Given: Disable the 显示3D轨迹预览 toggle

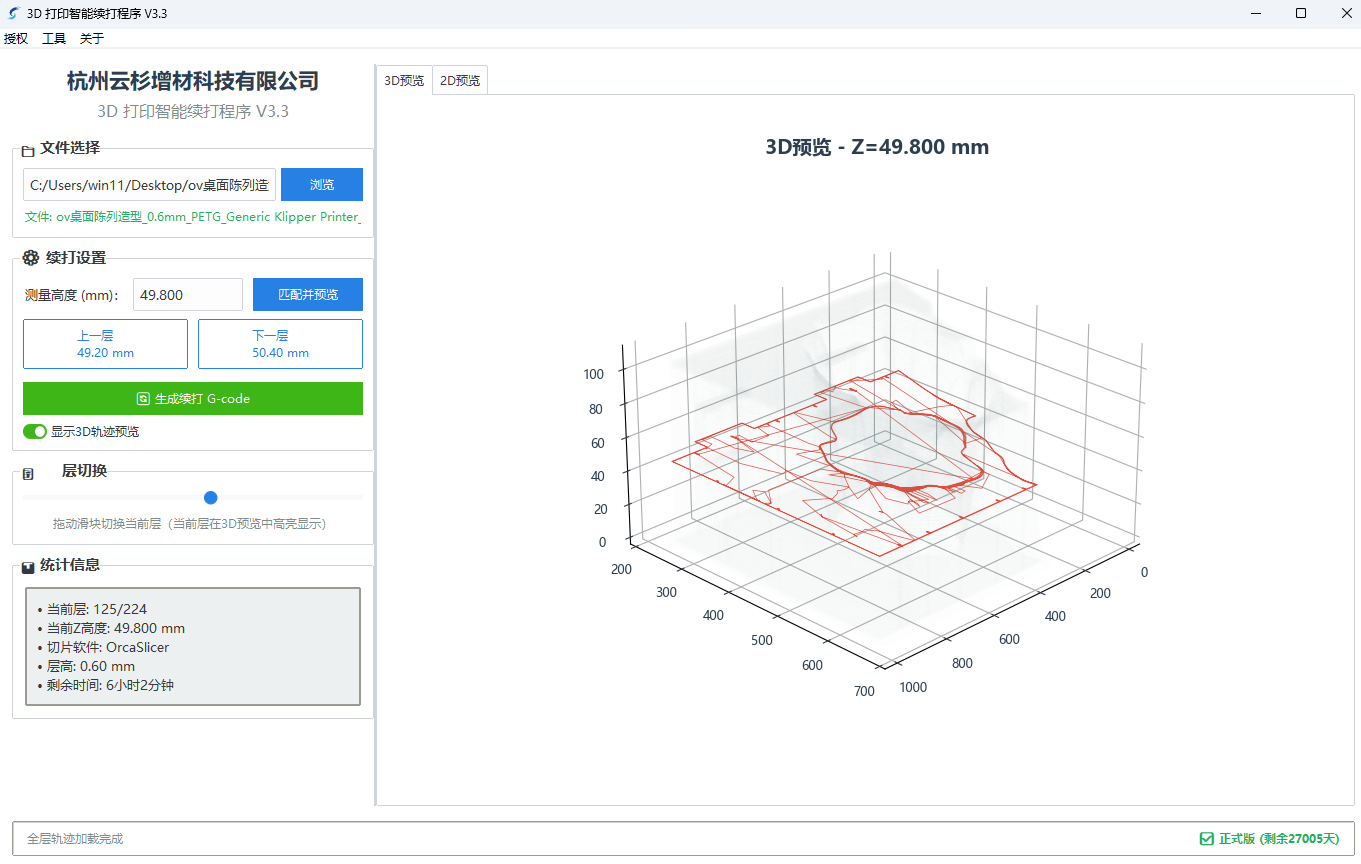Looking at the screenshot, I should [x=34, y=431].
